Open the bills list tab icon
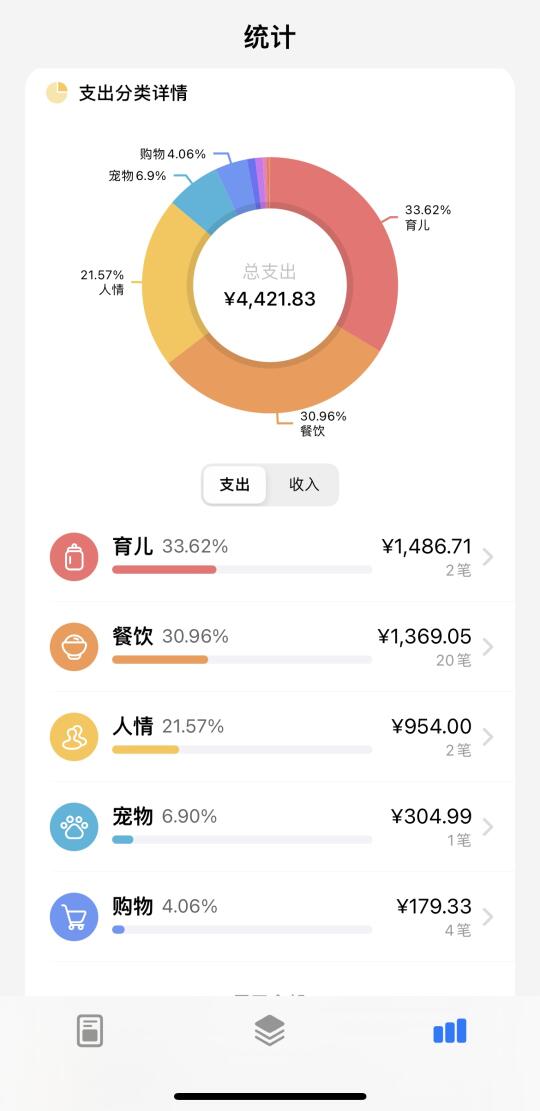Viewport: 540px width, 1111px height. 90,1031
